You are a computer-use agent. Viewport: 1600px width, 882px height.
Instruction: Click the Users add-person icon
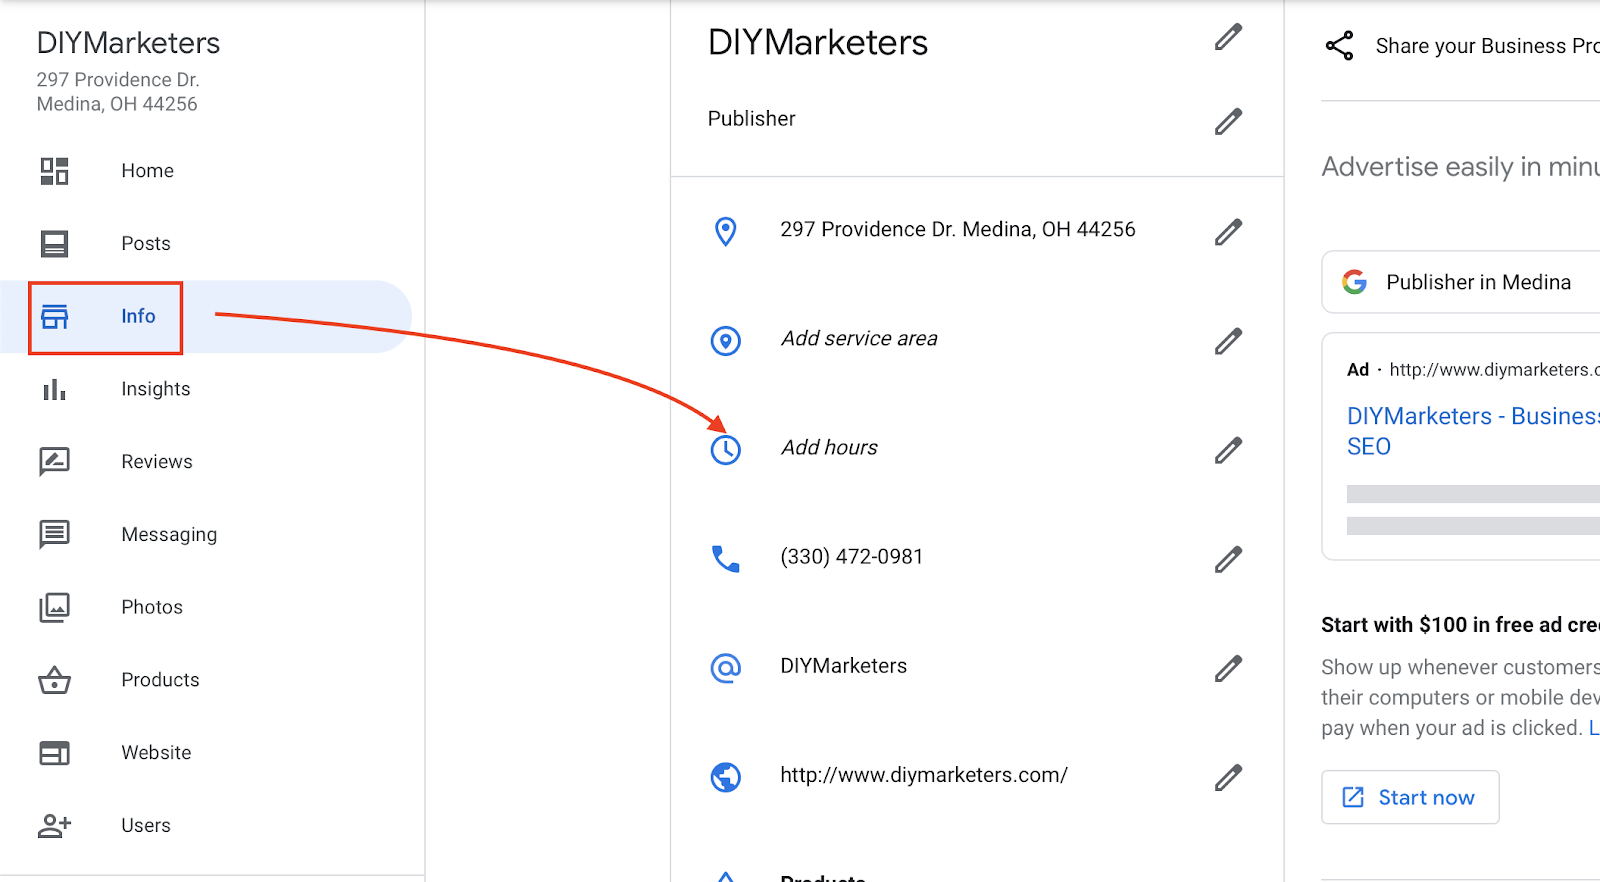pyautogui.click(x=54, y=826)
